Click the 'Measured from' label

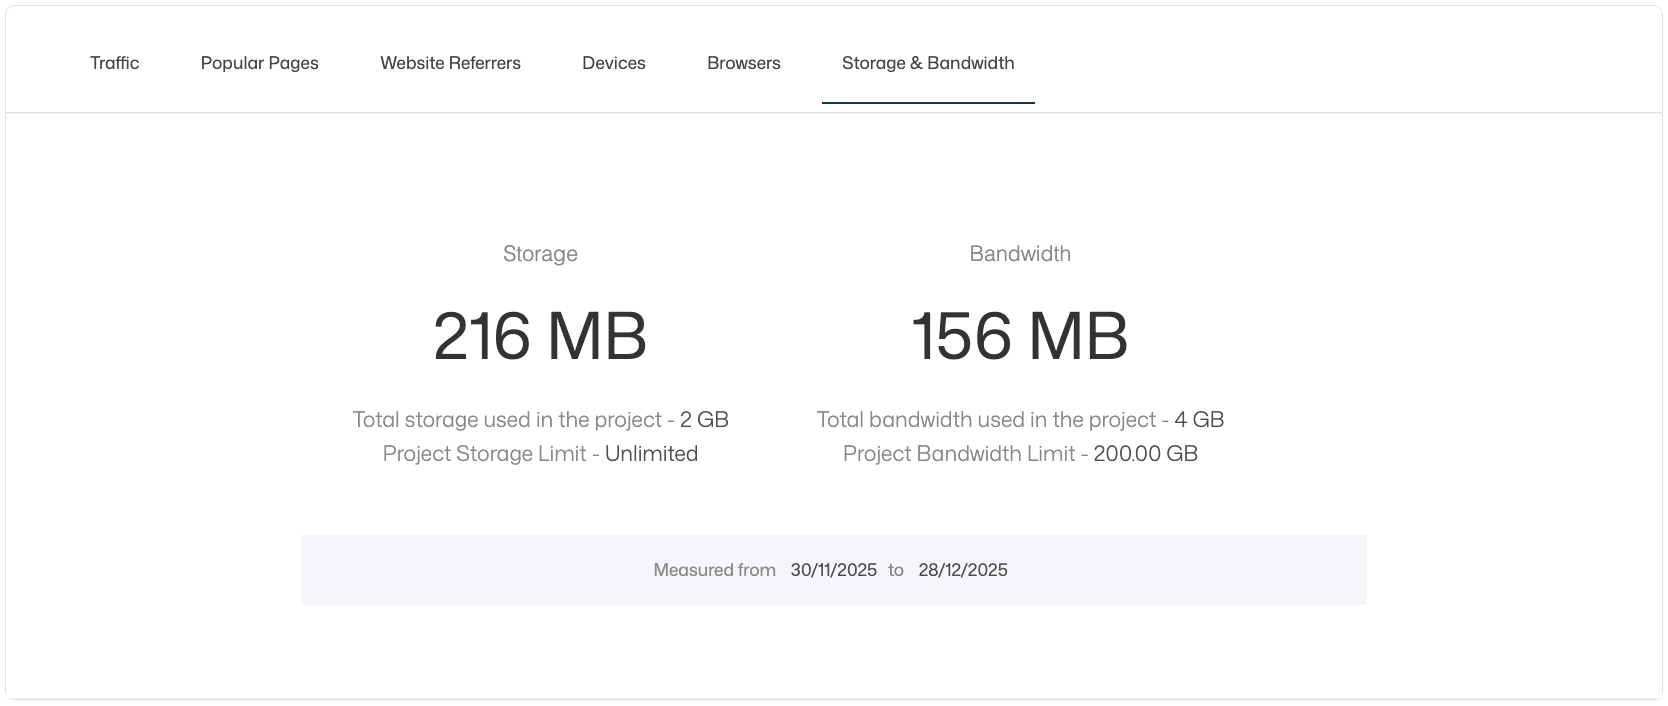[x=714, y=570]
